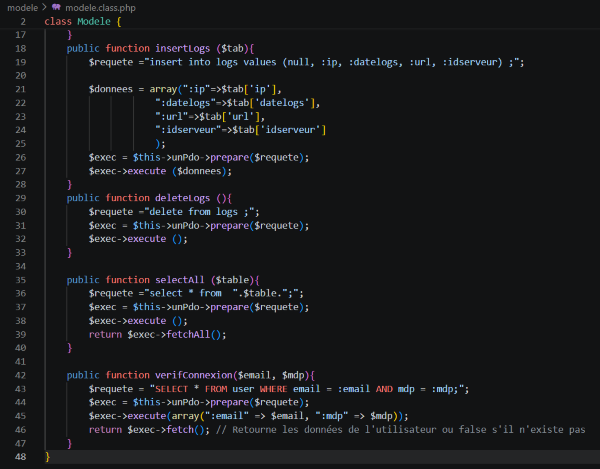The height and width of the screenshot is (469, 600).
Task: Click line number 42 in gutter
Action: coord(21,375)
